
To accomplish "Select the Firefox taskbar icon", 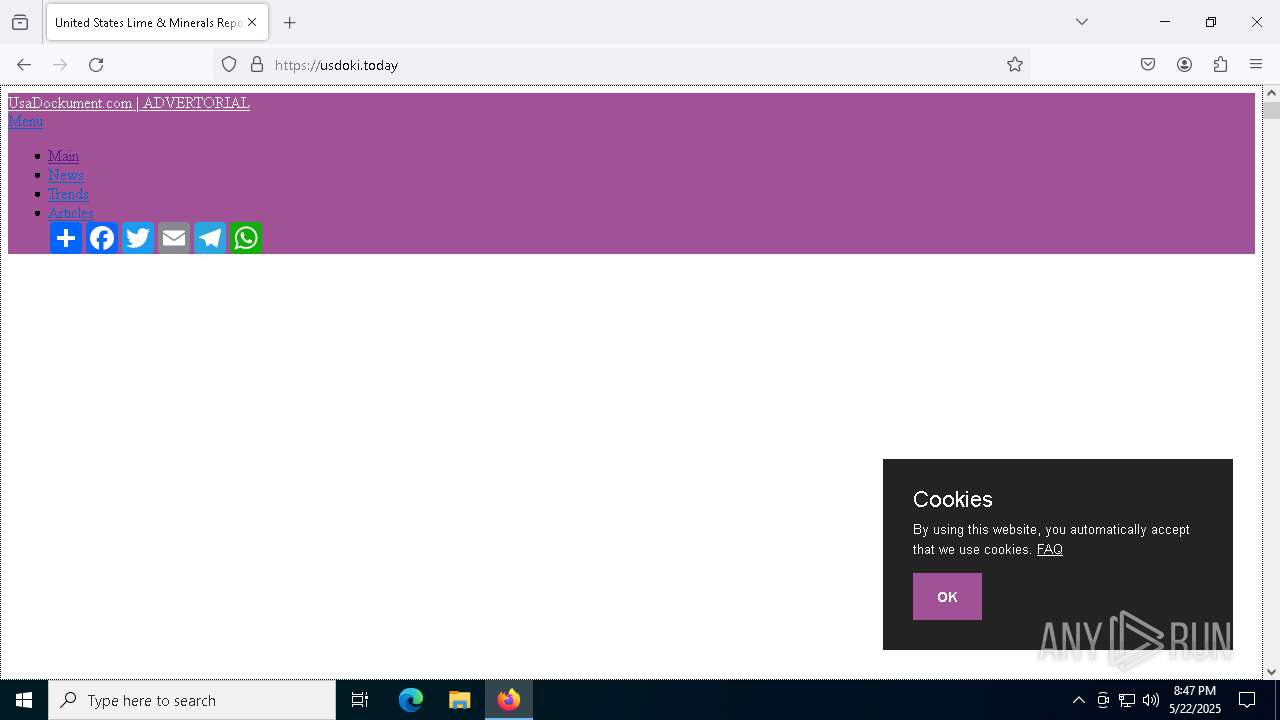I will coord(509,700).
